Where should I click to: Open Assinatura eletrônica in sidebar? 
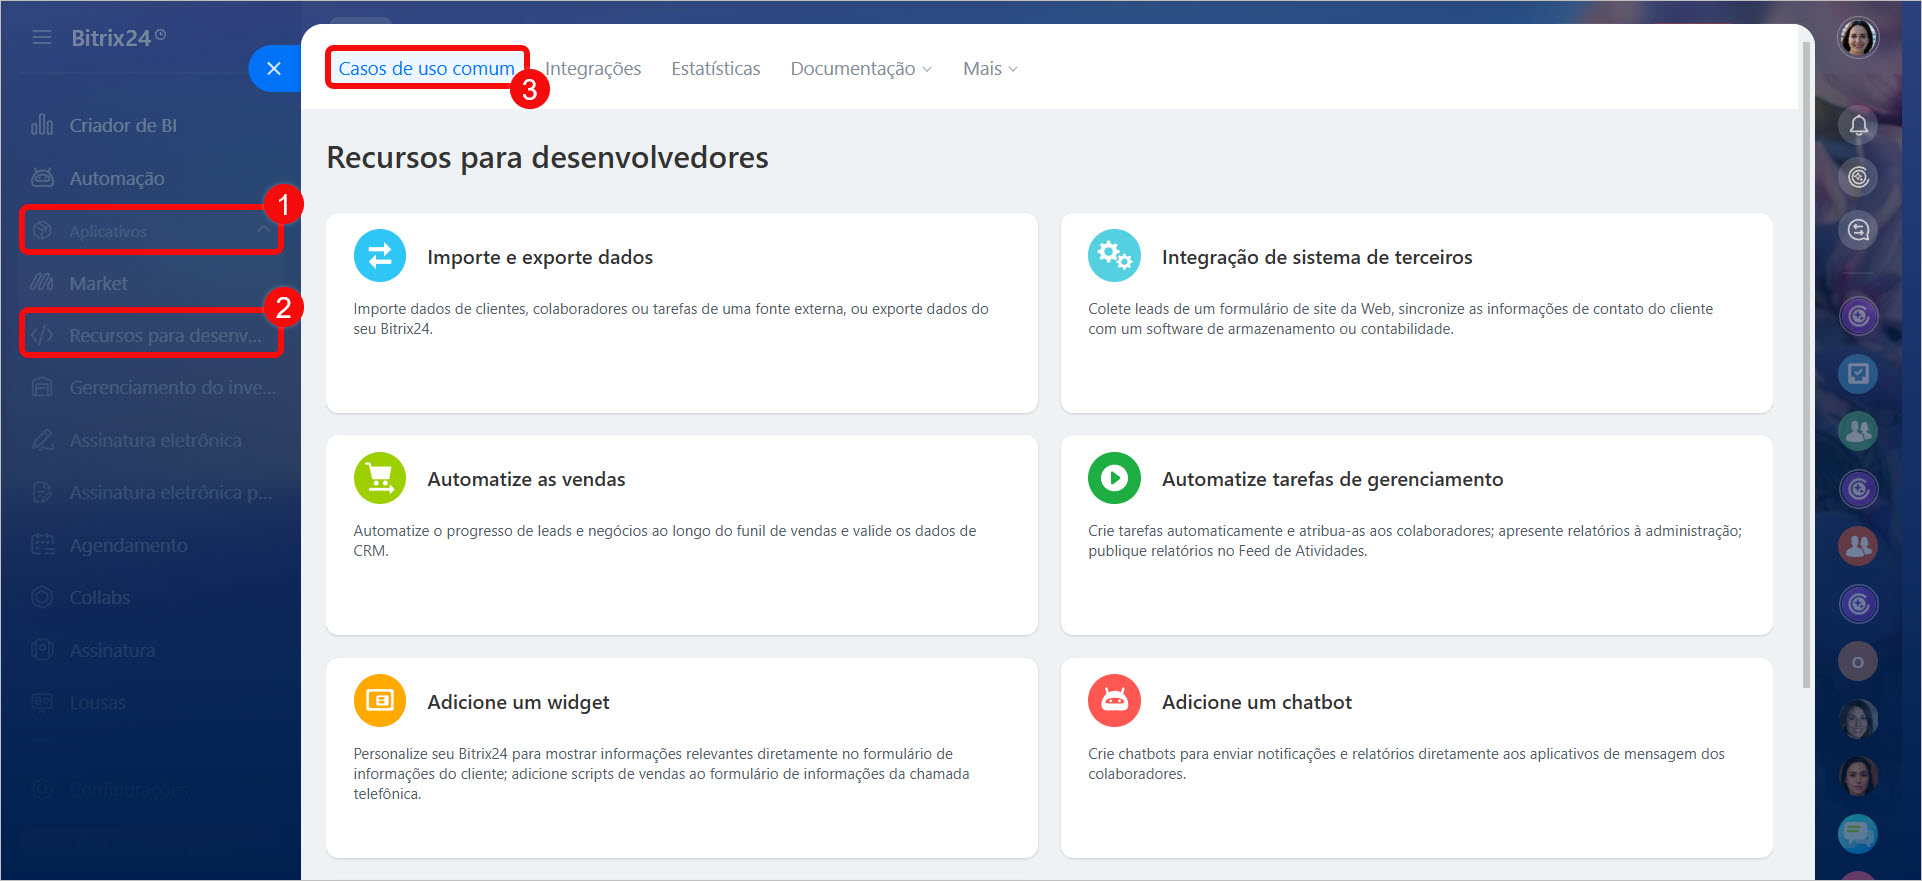(155, 440)
